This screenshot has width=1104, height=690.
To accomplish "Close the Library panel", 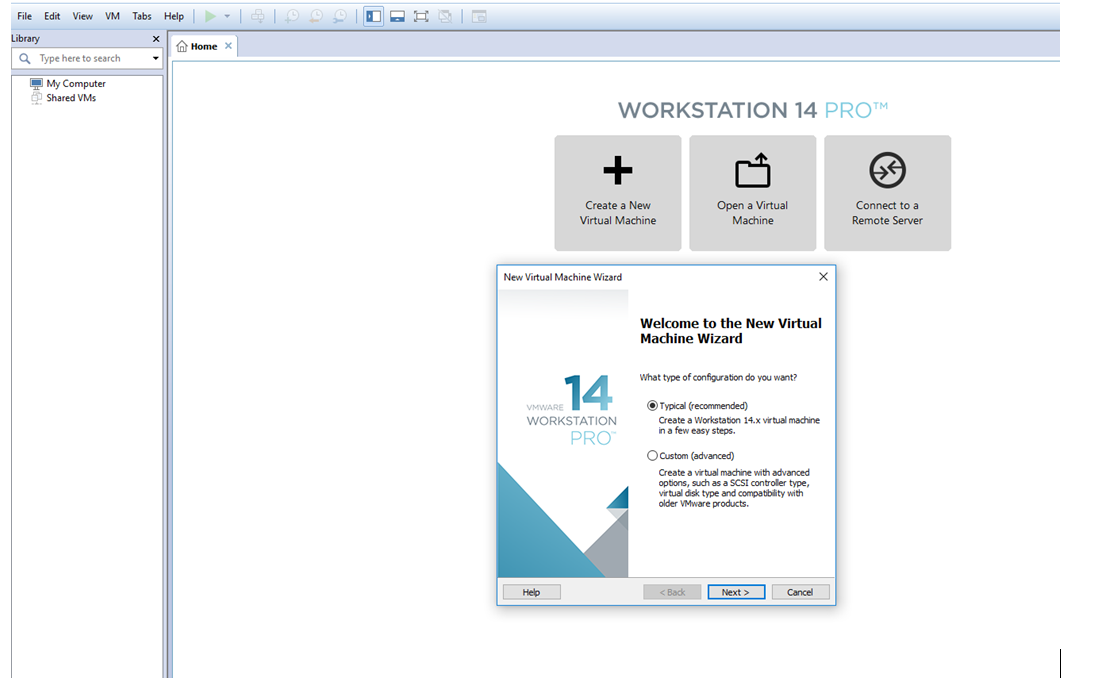I will coord(156,39).
